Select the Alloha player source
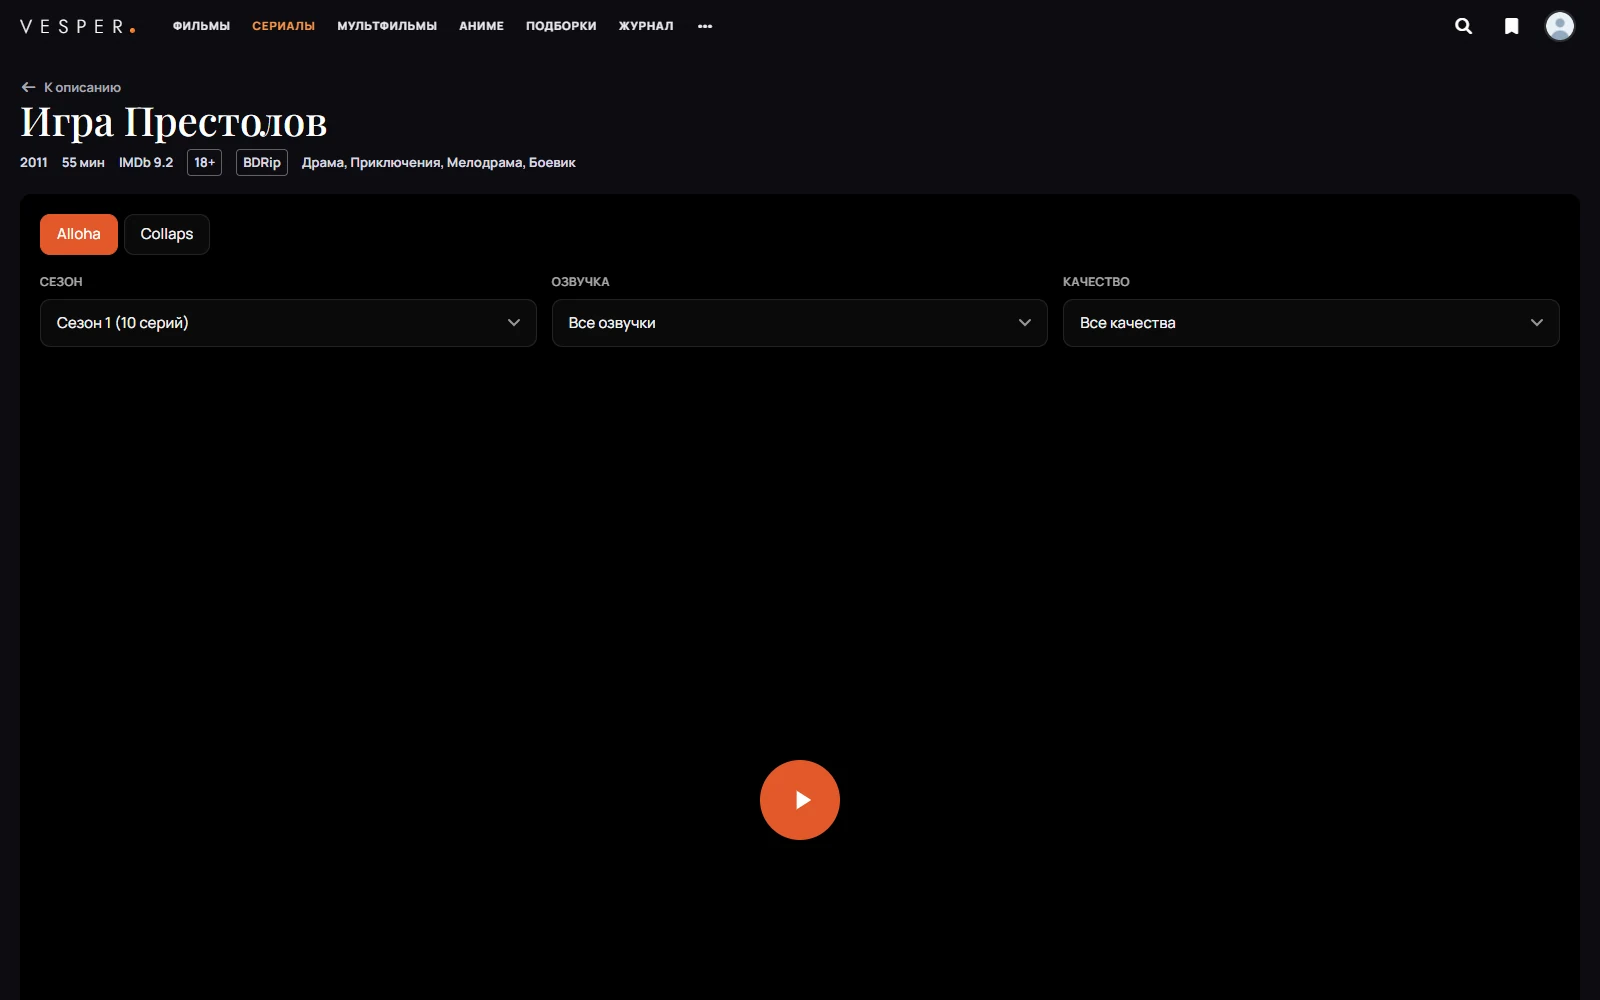1600x1000 pixels. tap(79, 234)
